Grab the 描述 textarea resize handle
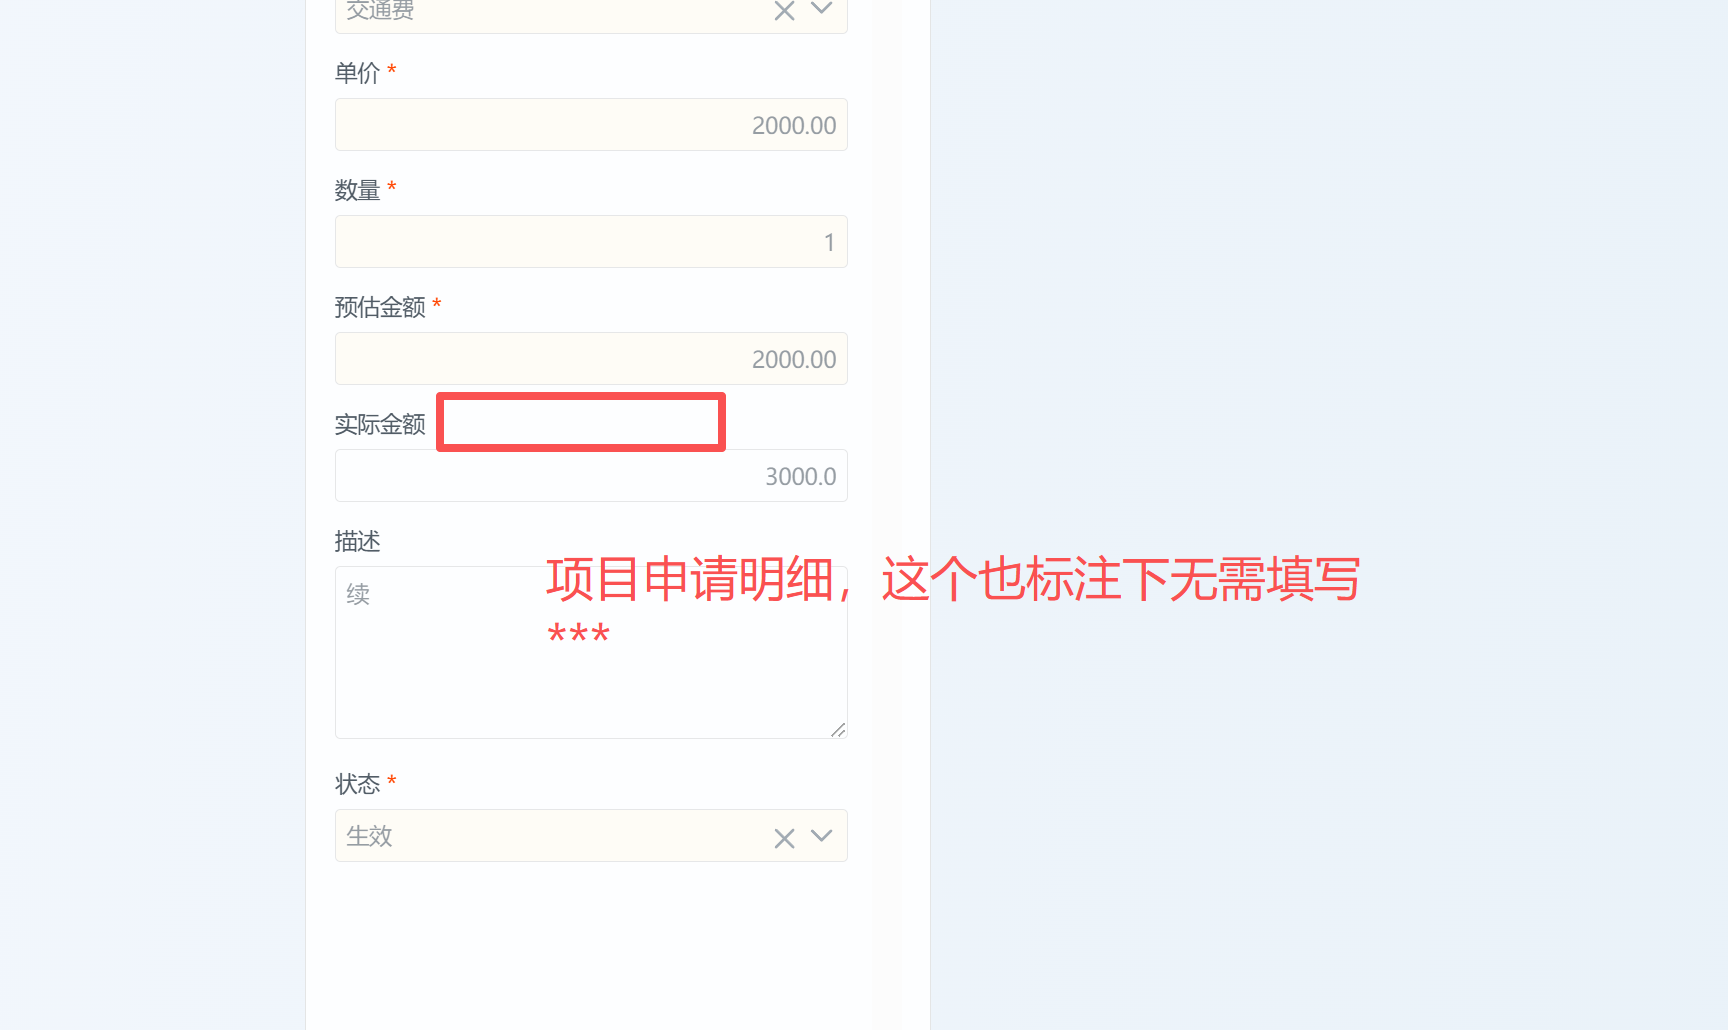Screen dimensions: 1728x1030 [838, 730]
